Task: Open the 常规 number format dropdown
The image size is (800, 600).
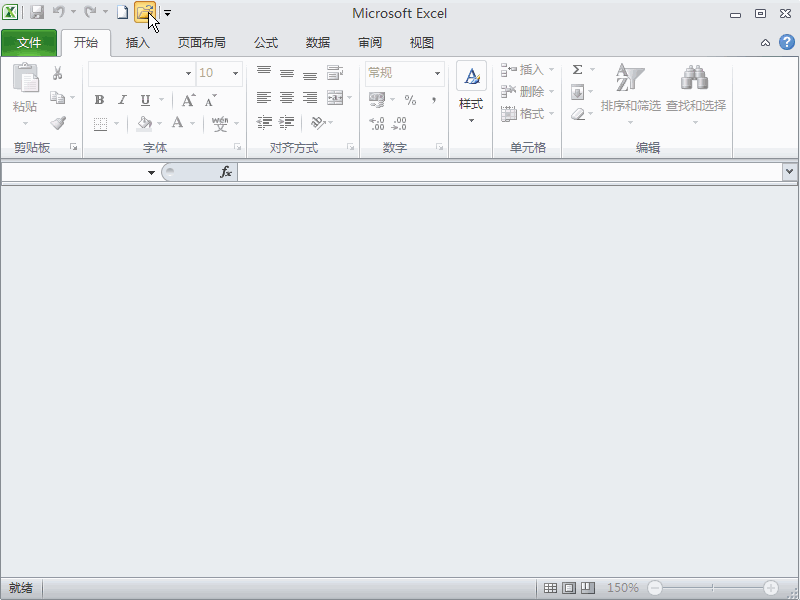Action: pos(435,73)
